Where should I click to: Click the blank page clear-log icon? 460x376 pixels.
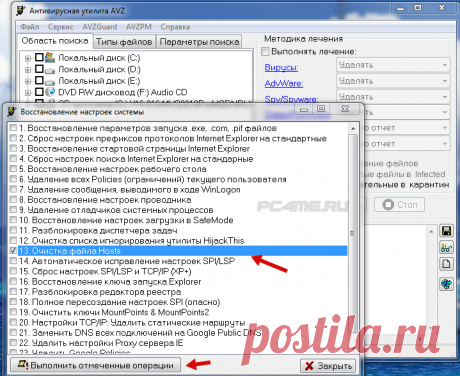tap(446, 264)
